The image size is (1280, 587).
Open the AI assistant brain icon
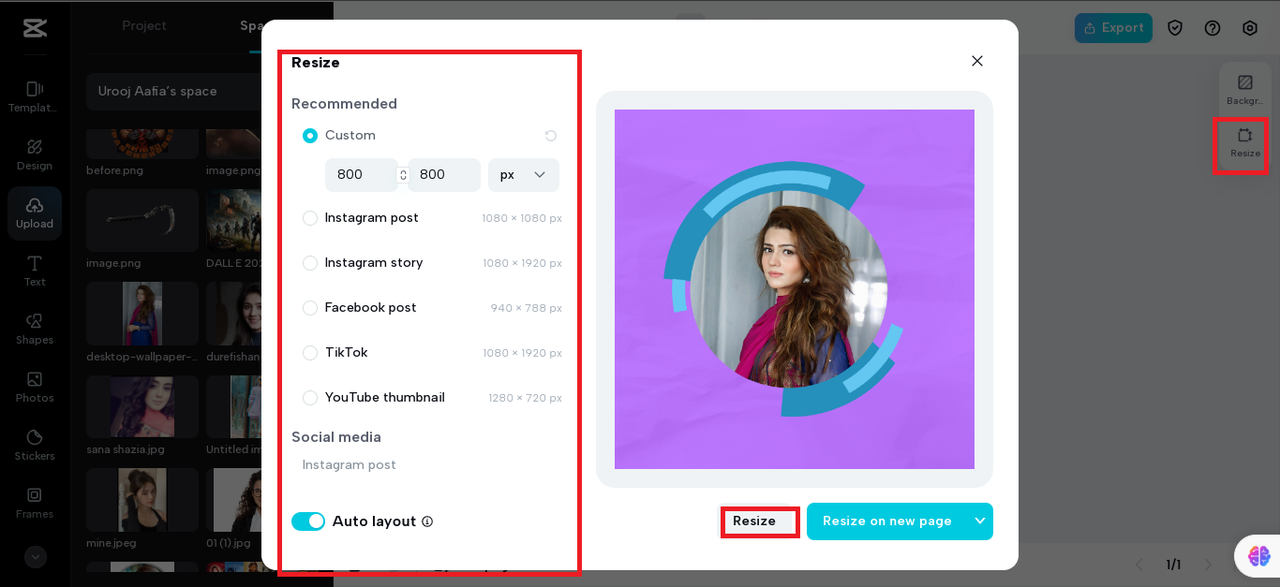(x=1258, y=556)
